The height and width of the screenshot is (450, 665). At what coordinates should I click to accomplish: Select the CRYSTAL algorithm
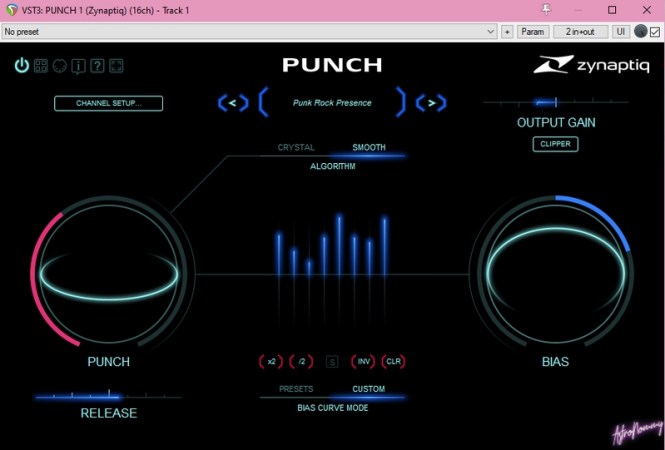click(x=296, y=148)
